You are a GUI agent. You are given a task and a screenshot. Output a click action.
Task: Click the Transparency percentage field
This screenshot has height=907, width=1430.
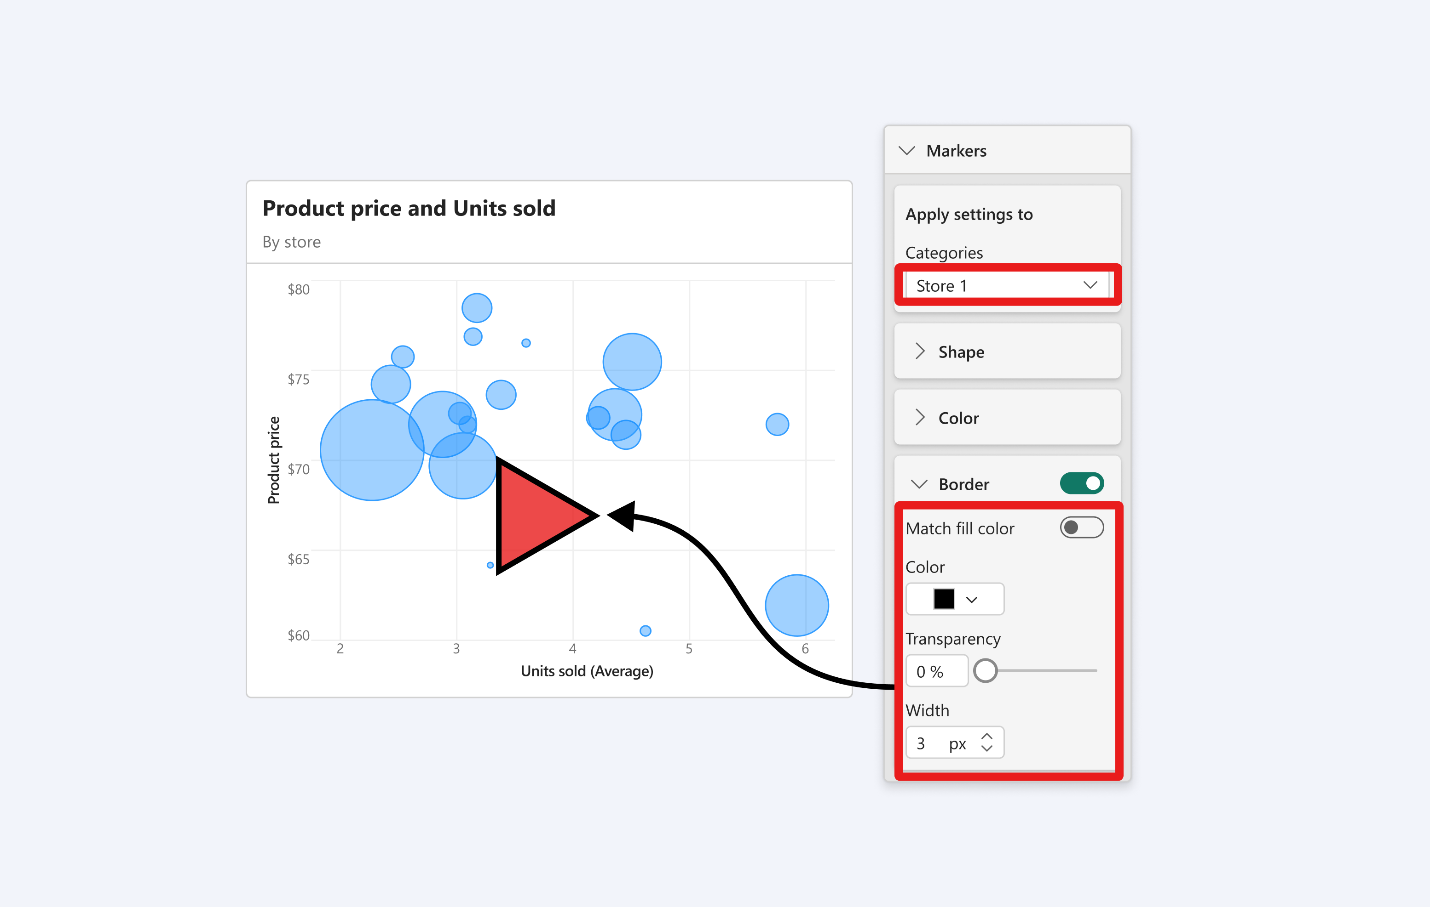click(x=936, y=672)
